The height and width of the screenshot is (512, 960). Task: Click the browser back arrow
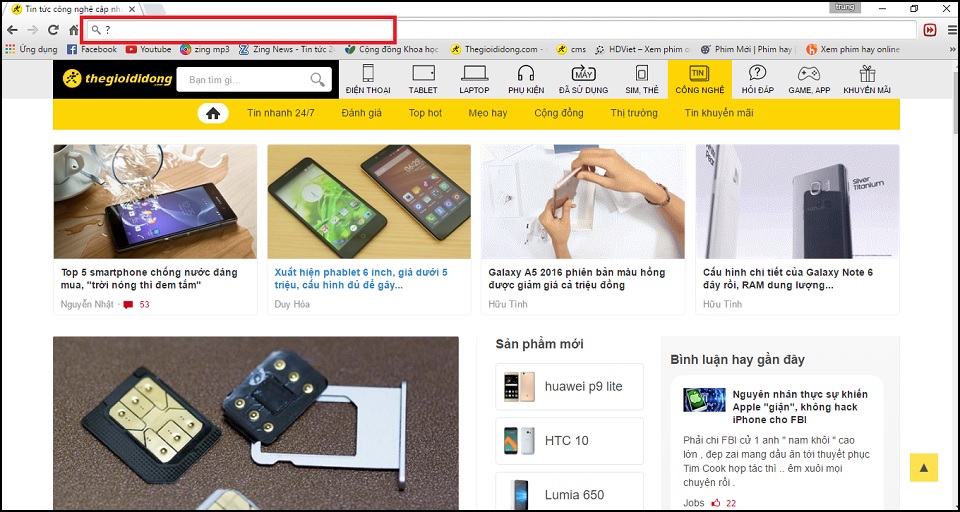click(x=12, y=29)
